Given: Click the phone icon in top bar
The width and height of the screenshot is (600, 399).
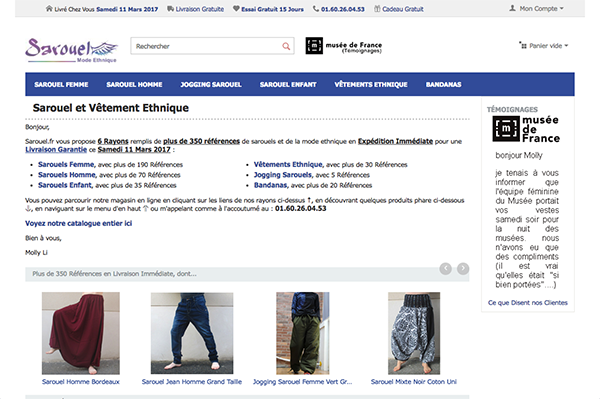Looking at the screenshot, I should [316, 8].
